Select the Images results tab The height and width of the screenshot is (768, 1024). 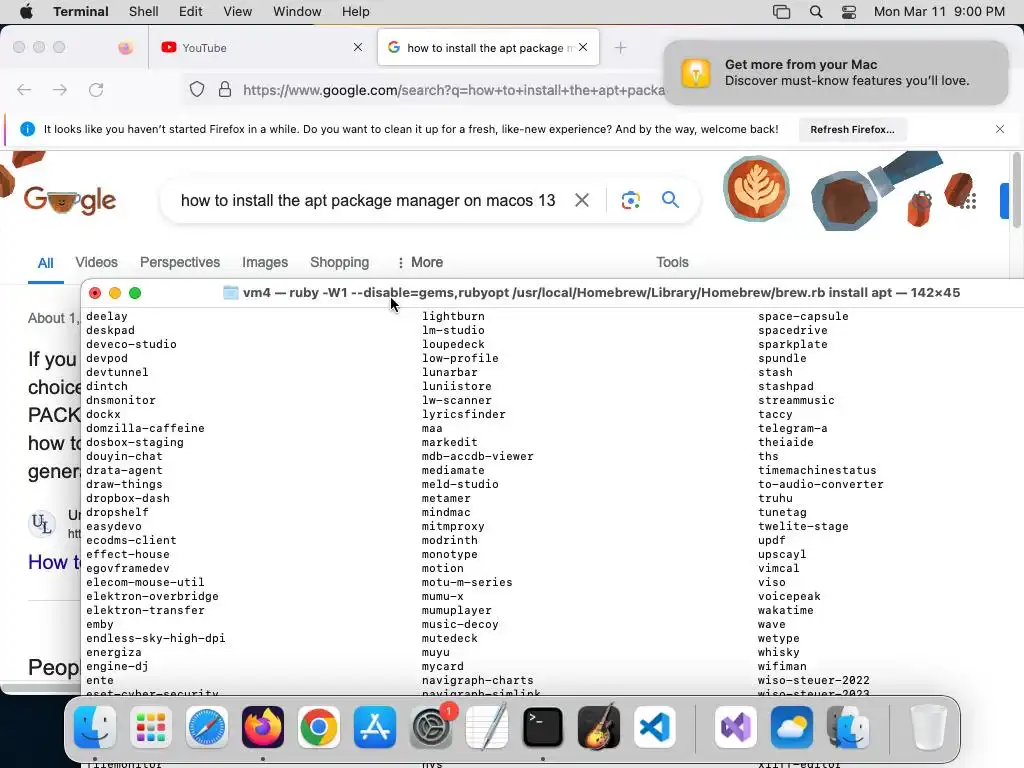point(264,263)
